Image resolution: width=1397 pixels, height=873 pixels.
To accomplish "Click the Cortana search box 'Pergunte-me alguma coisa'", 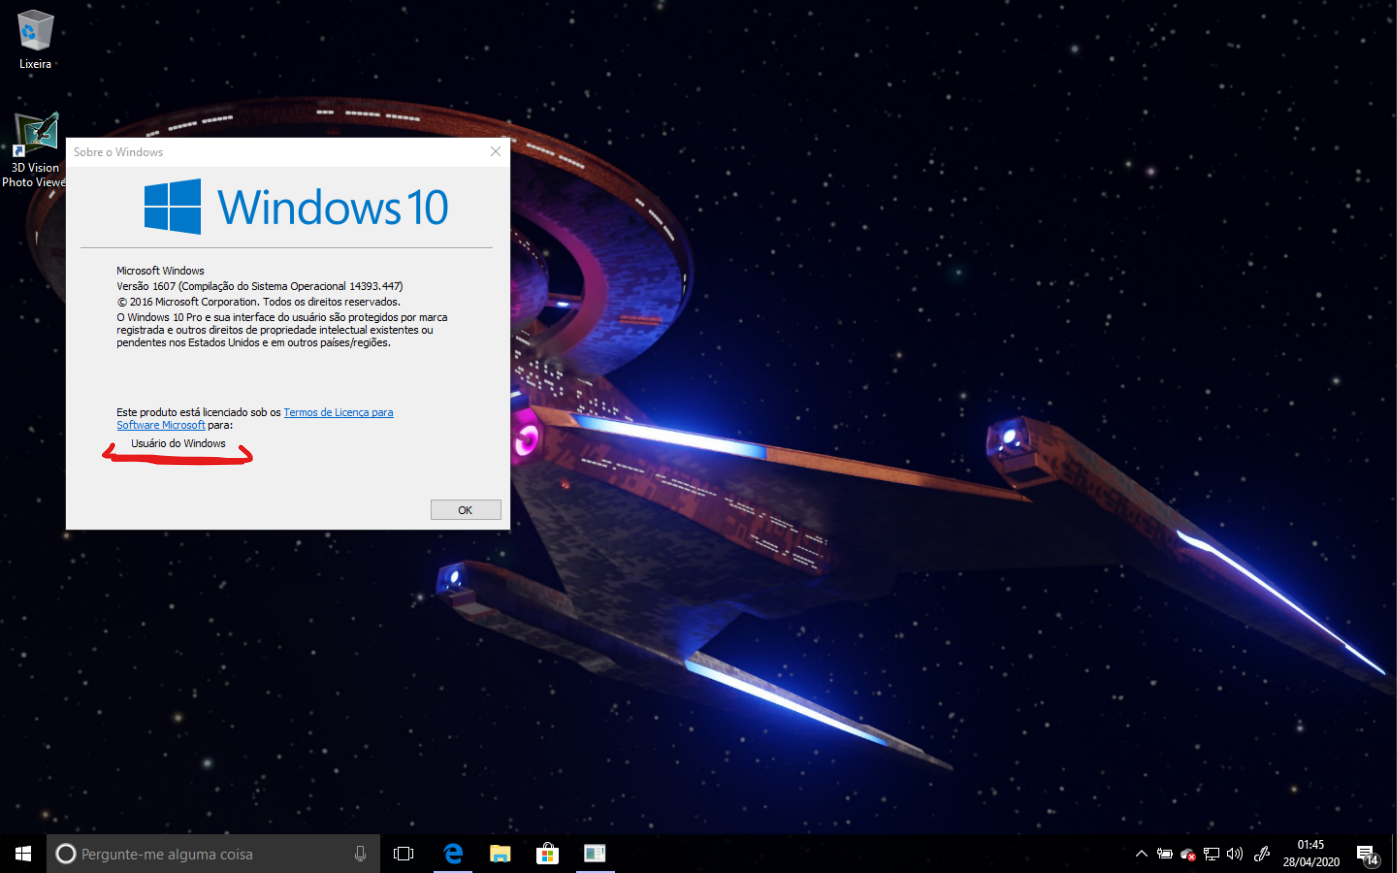I will 213,854.
